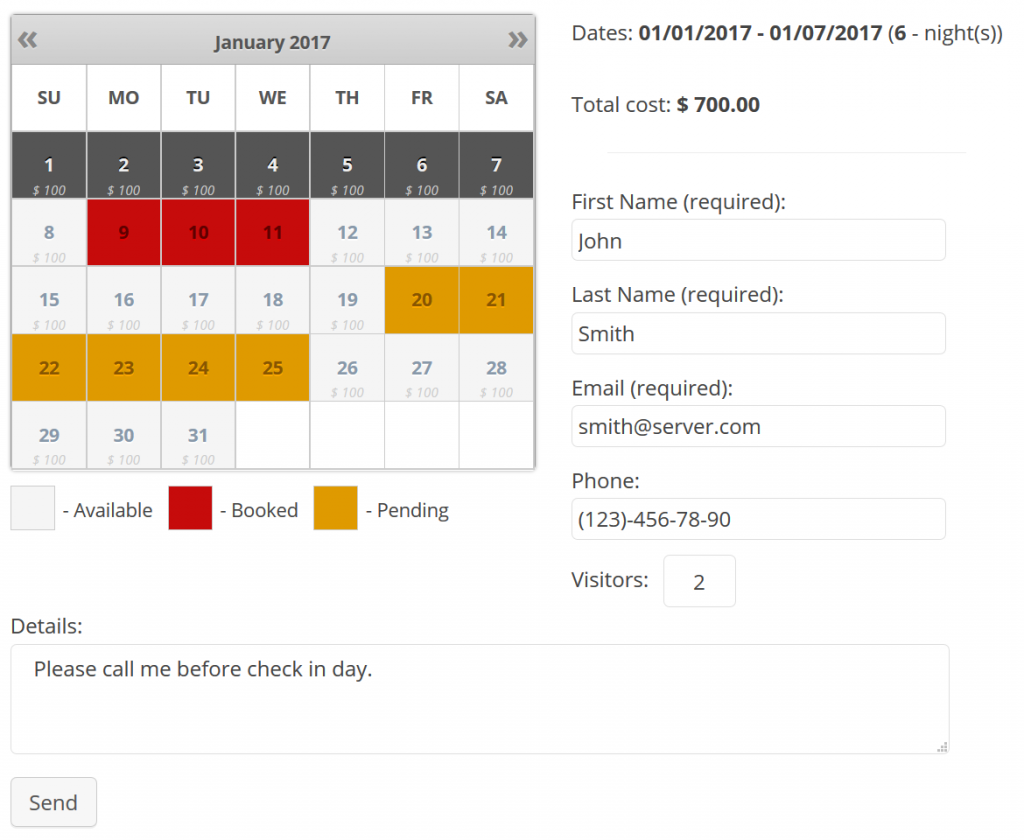Screen dimensions: 1024x840
Task: Select the Last Name field with Smith
Action: (758, 333)
